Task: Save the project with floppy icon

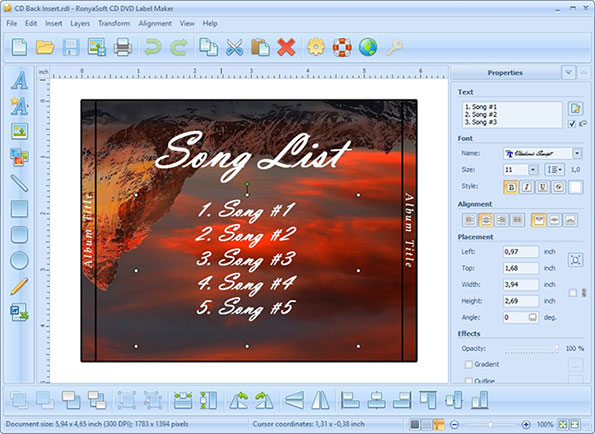Action: point(71,47)
